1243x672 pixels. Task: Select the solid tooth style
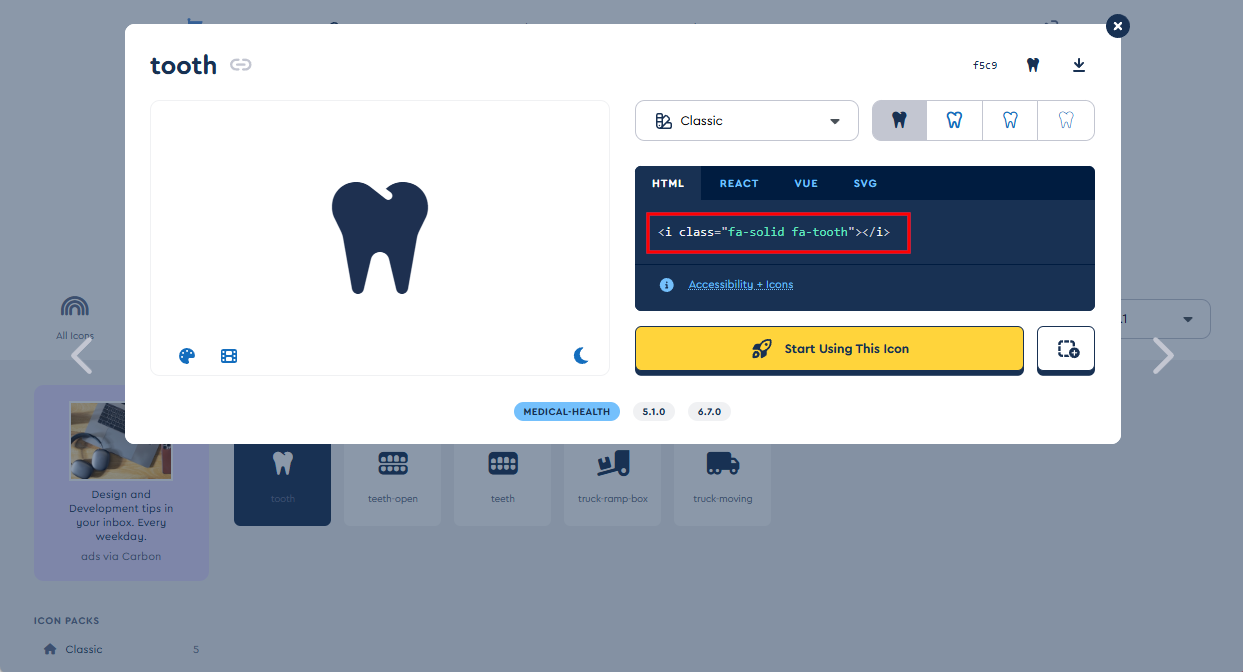[x=899, y=121]
